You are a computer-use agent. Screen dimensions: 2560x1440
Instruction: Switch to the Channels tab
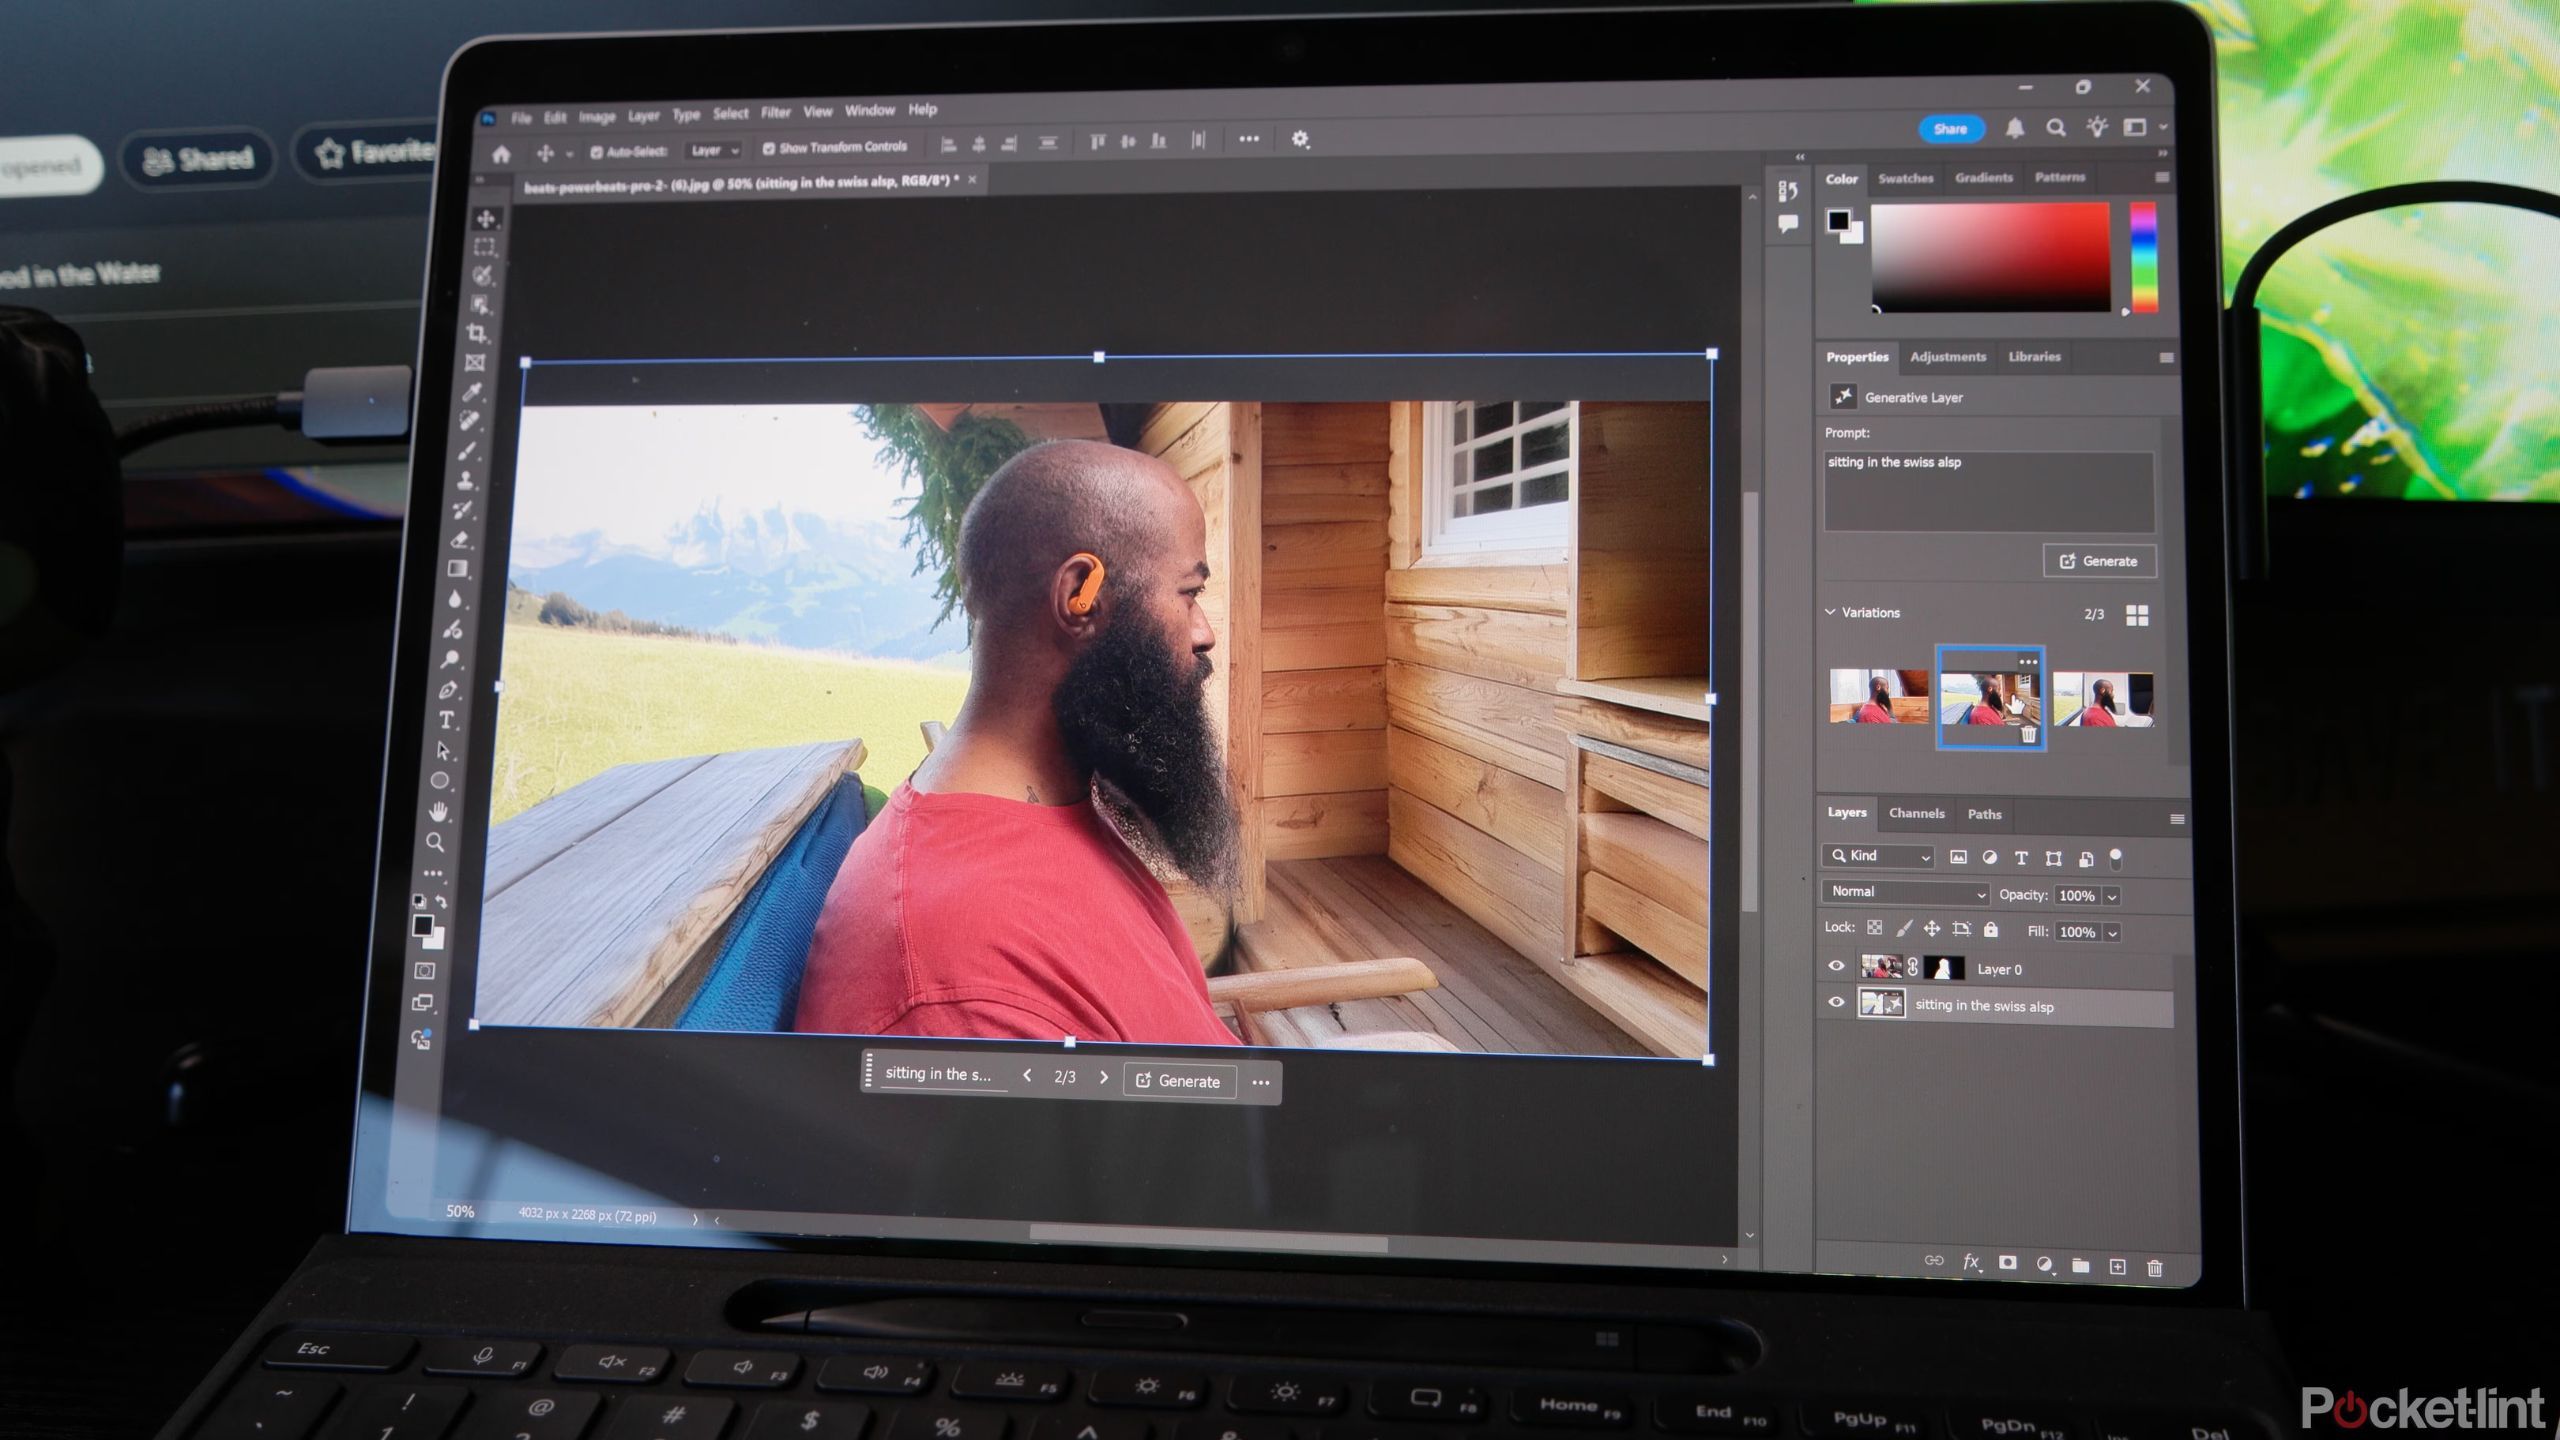point(1916,813)
